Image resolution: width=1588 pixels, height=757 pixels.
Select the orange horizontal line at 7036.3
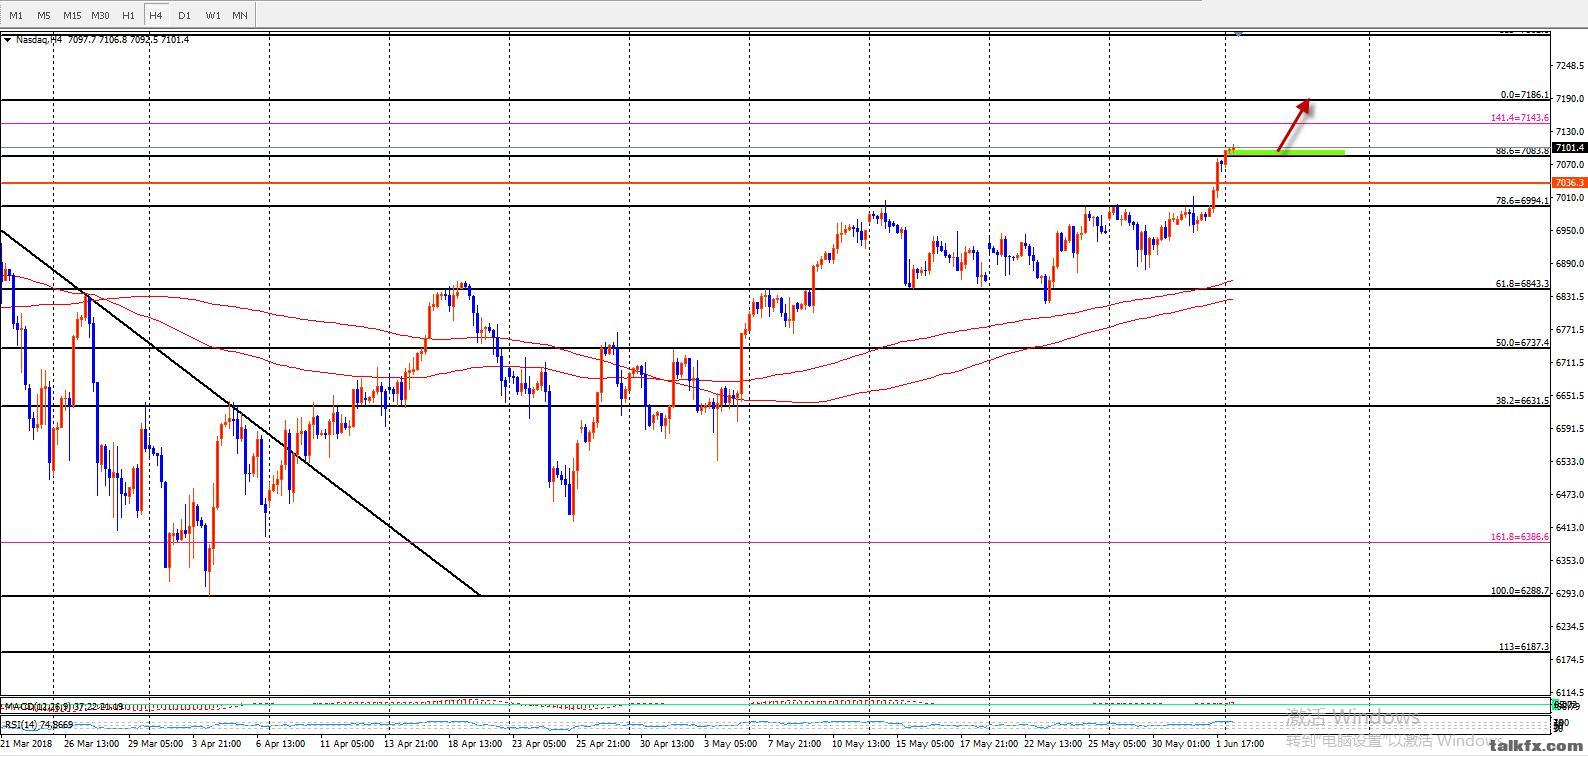pos(775,183)
